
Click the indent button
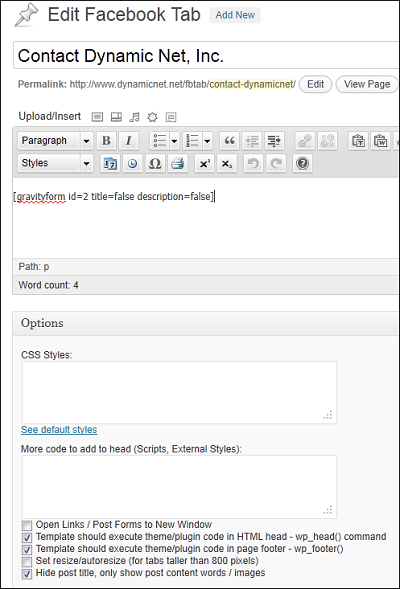[274, 141]
